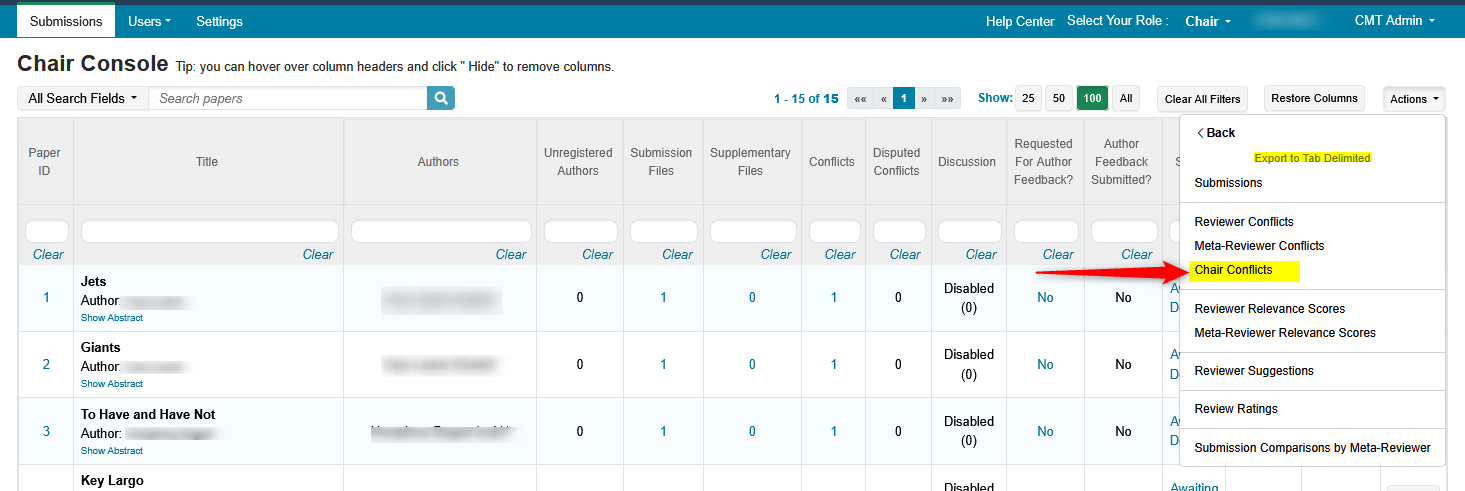Open the Settings tab
1465x491 pixels.
[219, 21]
